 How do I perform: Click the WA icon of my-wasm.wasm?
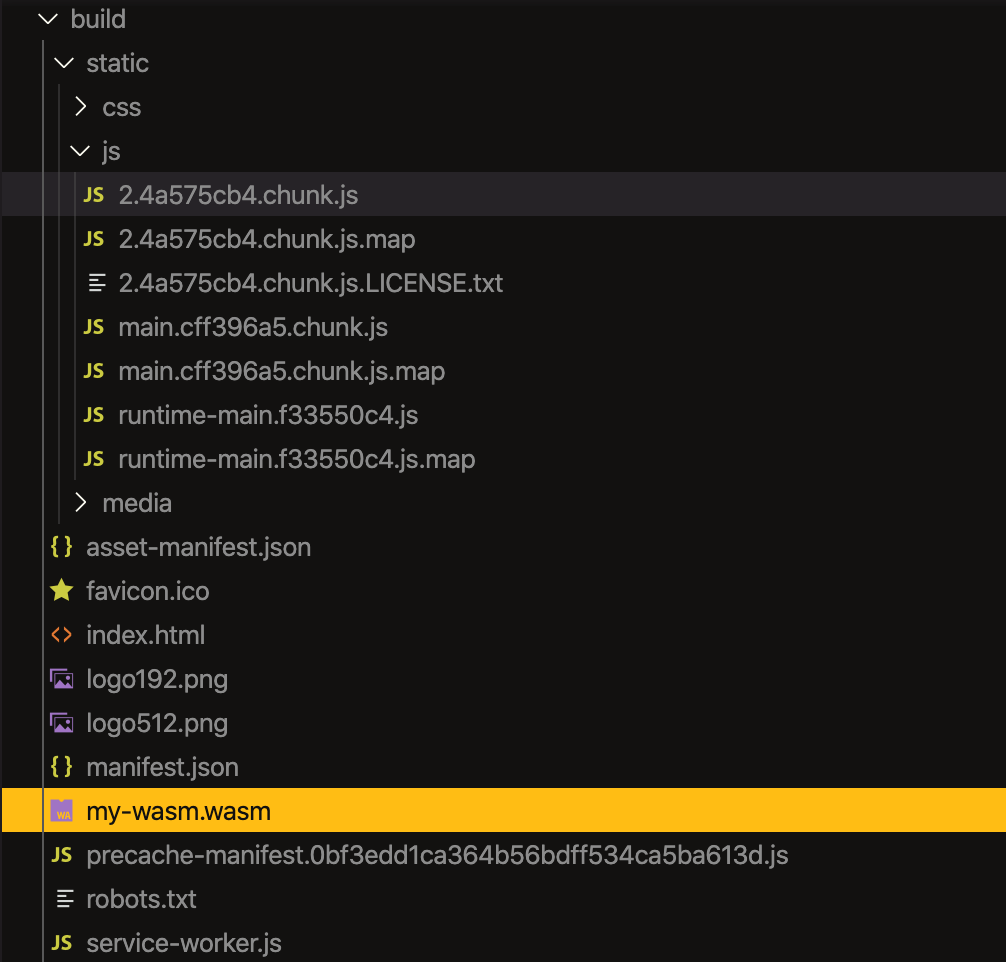(x=62, y=811)
